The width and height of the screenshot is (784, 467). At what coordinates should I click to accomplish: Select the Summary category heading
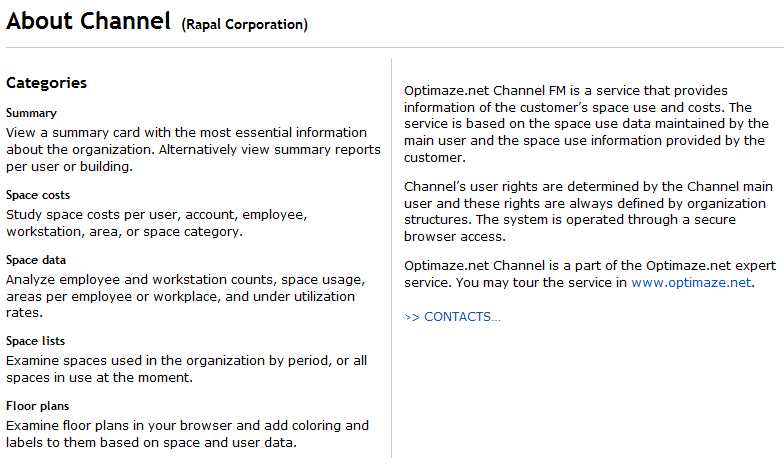31,113
